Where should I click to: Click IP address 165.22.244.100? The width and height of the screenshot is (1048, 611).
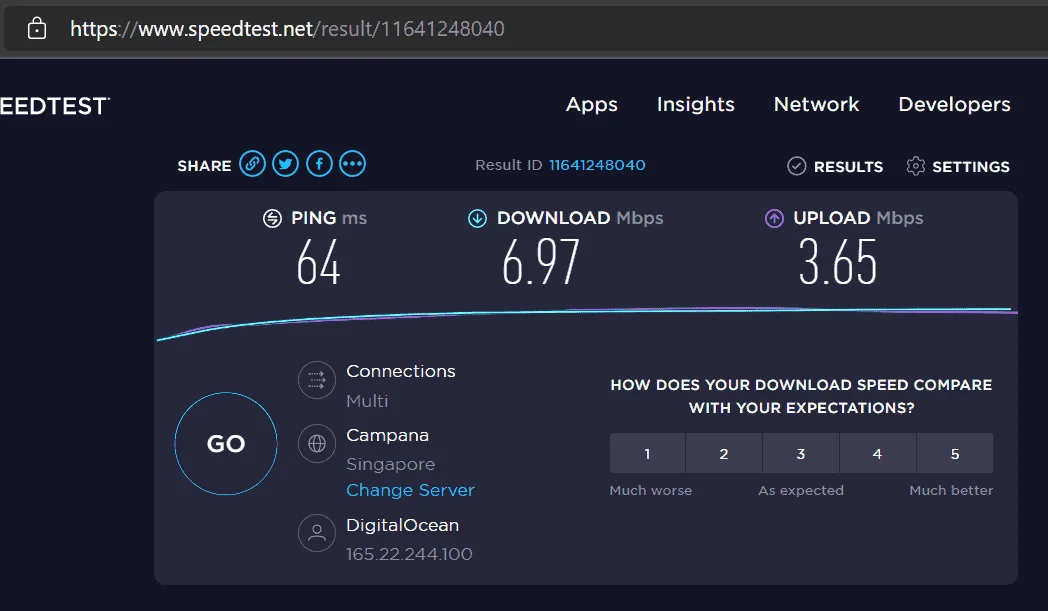(409, 554)
